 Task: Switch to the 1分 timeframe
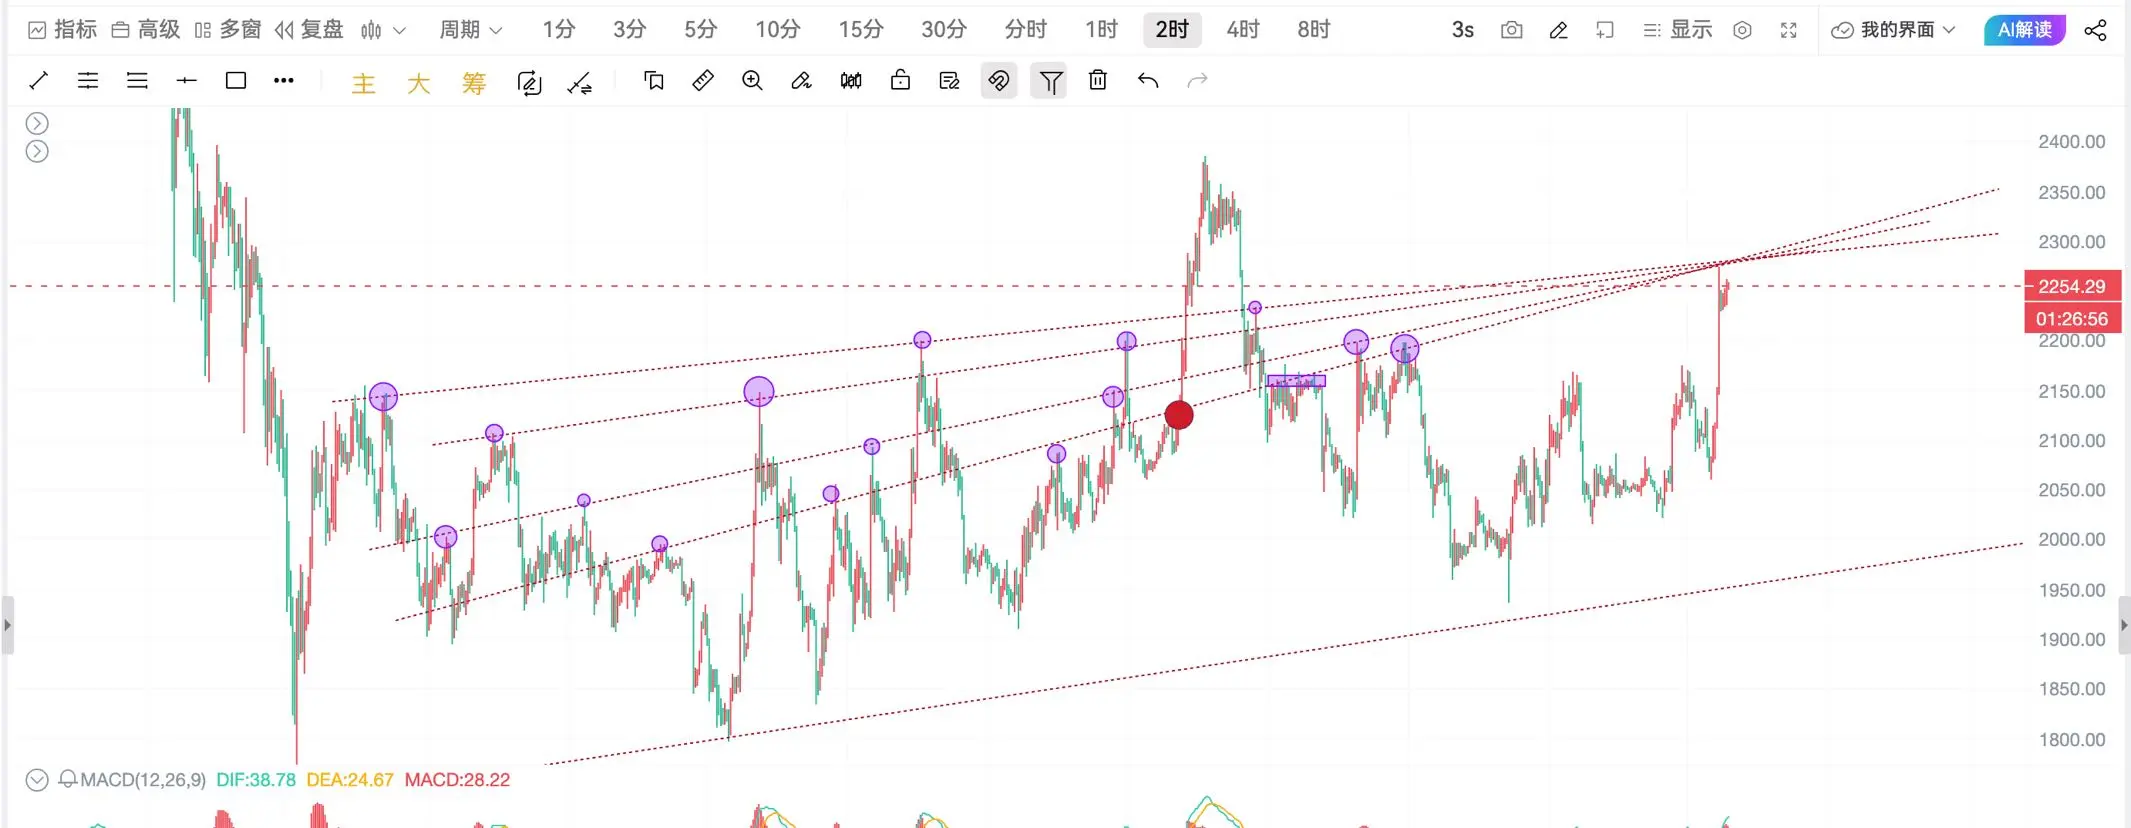pos(559,30)
